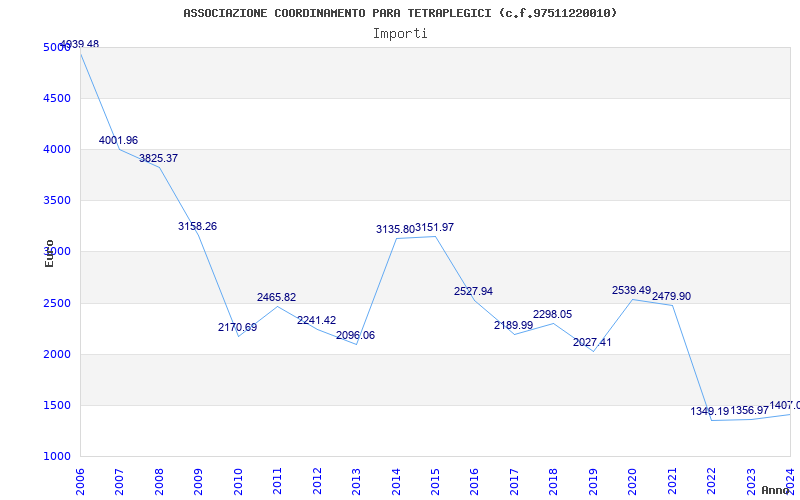This screenshot has width=800, height=500.
Task: Select the 2465.82 data label
Action: tap(277, 297)
